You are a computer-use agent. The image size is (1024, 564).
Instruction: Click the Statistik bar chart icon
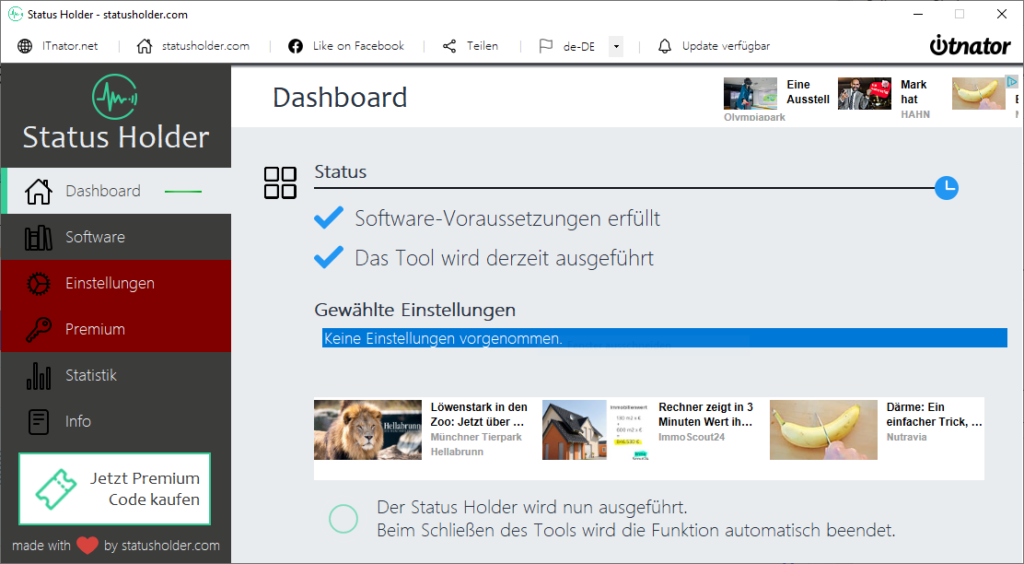(x=38, y=376)
